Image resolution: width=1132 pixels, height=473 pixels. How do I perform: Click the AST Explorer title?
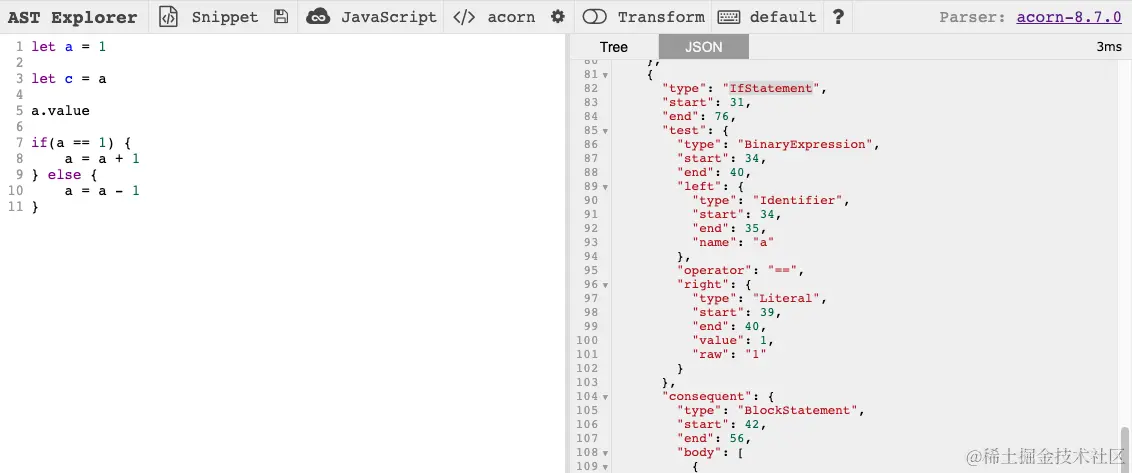click(72, 17)
